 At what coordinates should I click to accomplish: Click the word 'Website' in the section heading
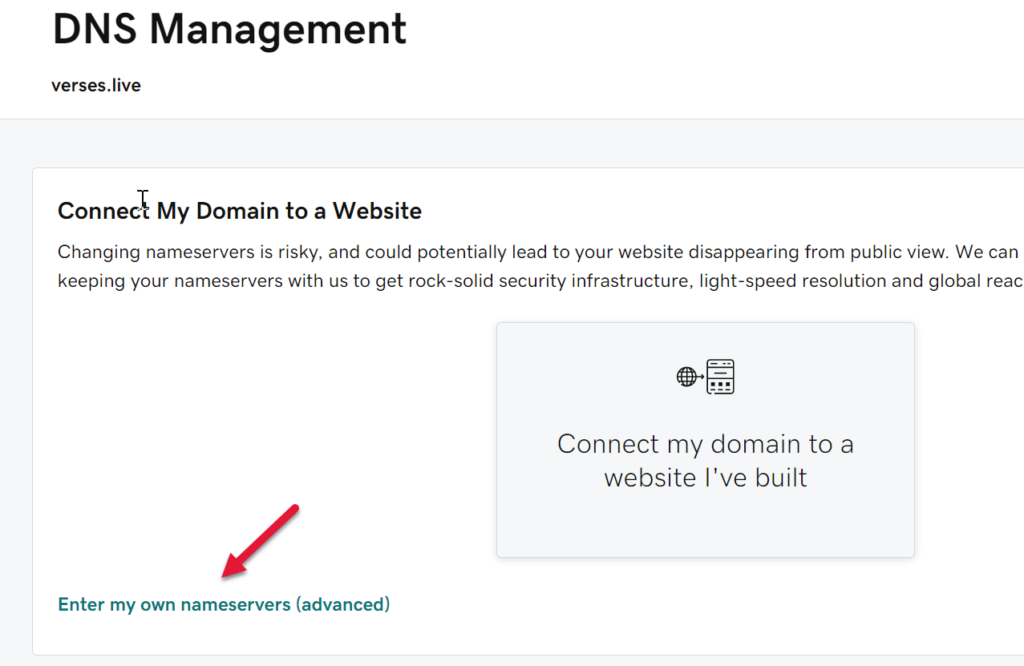[377, 211]
